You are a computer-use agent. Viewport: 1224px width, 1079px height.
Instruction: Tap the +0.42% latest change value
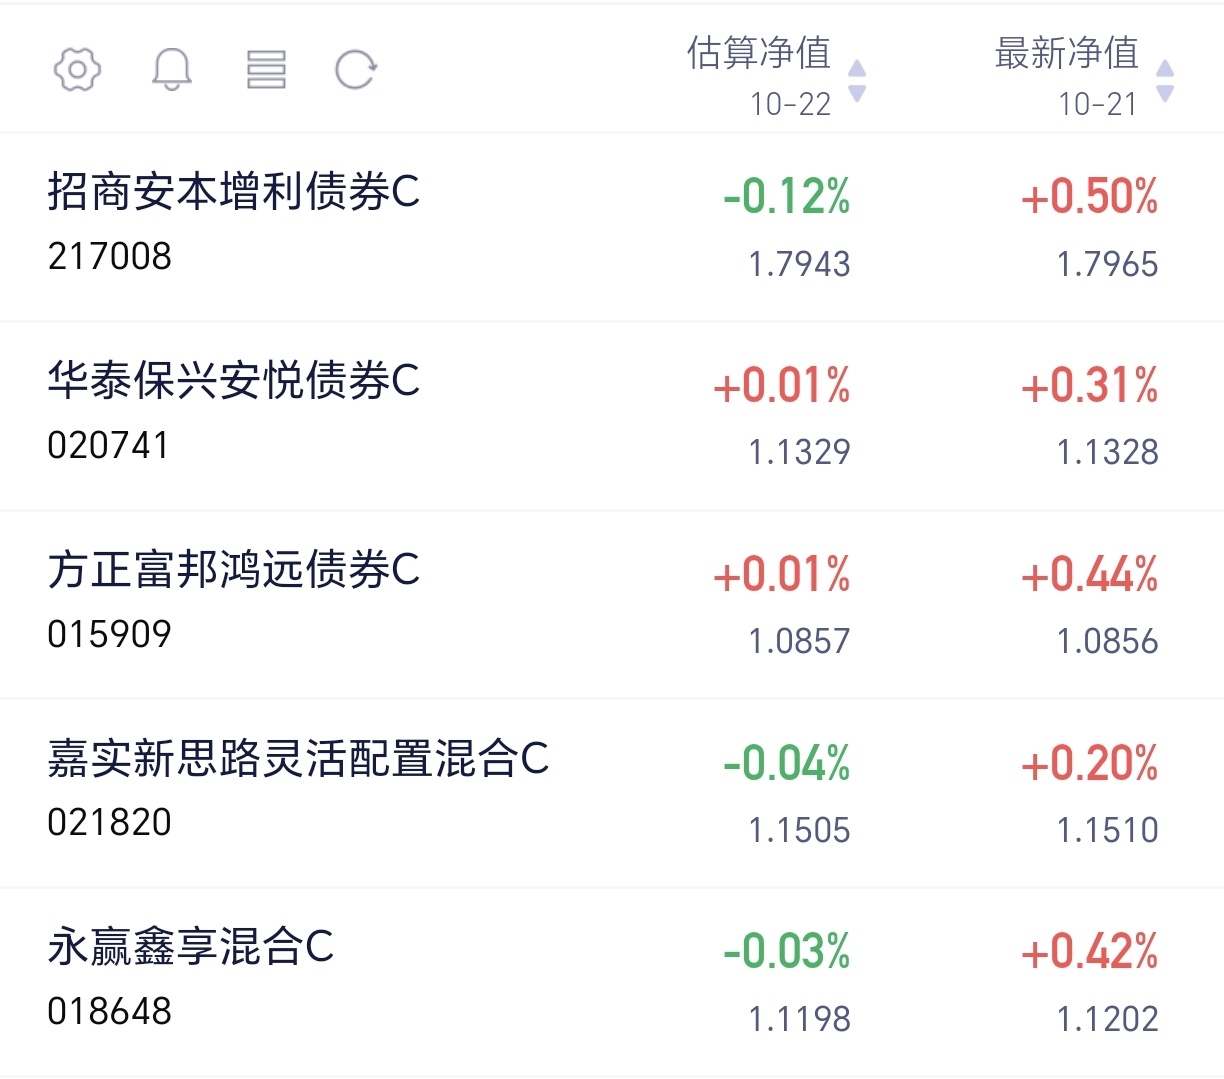click(x=1090, y=952)
